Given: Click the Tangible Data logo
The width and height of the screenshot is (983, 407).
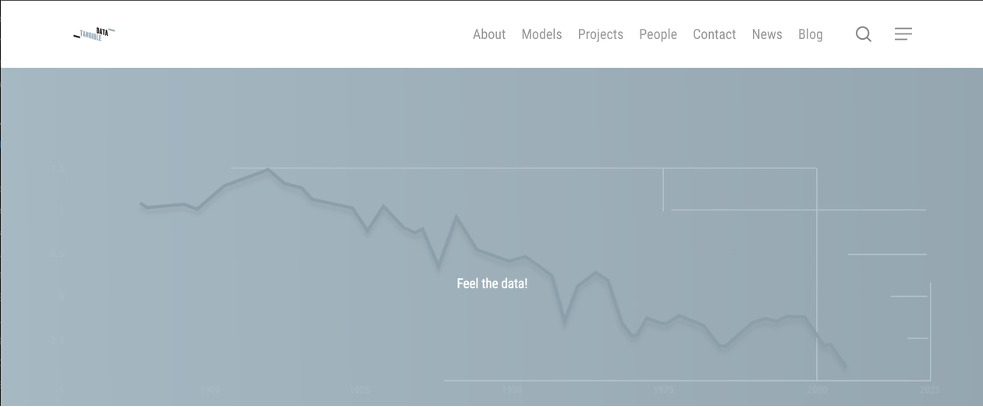Looking at the screenshot, I should [95, 34].
